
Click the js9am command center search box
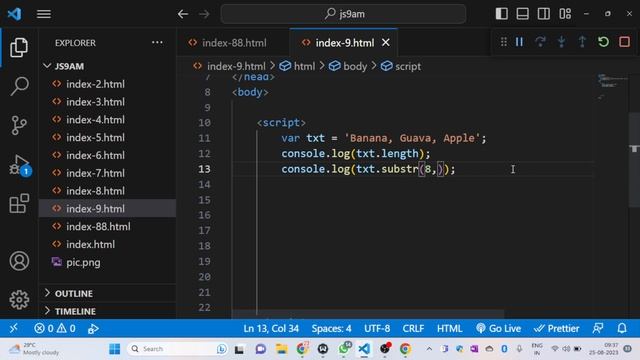[343, 14]
